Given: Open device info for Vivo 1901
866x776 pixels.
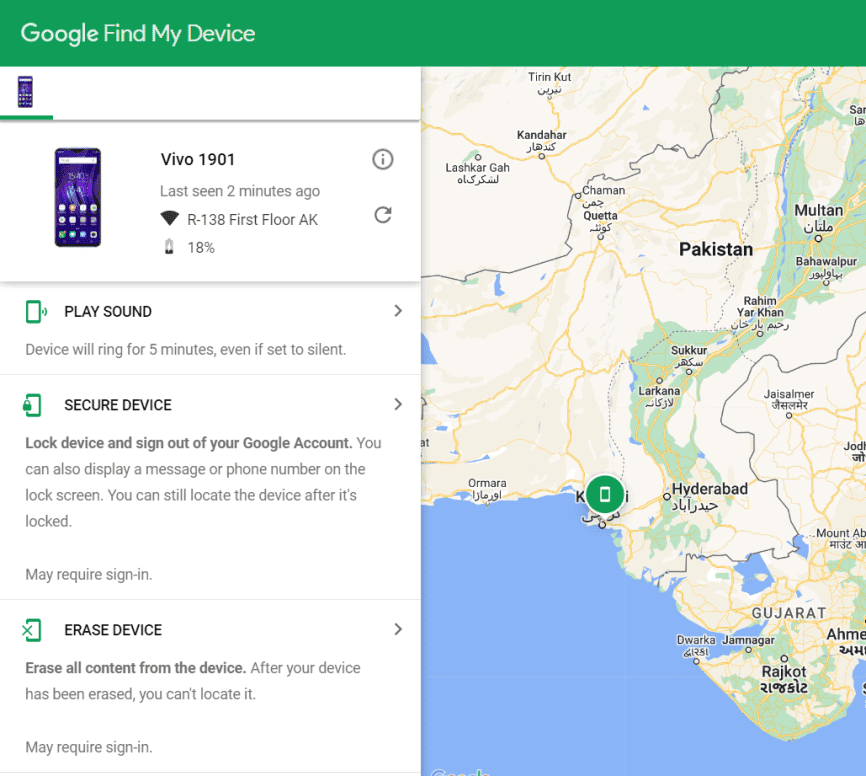Looking at the screenshot, I should [383, 160].
